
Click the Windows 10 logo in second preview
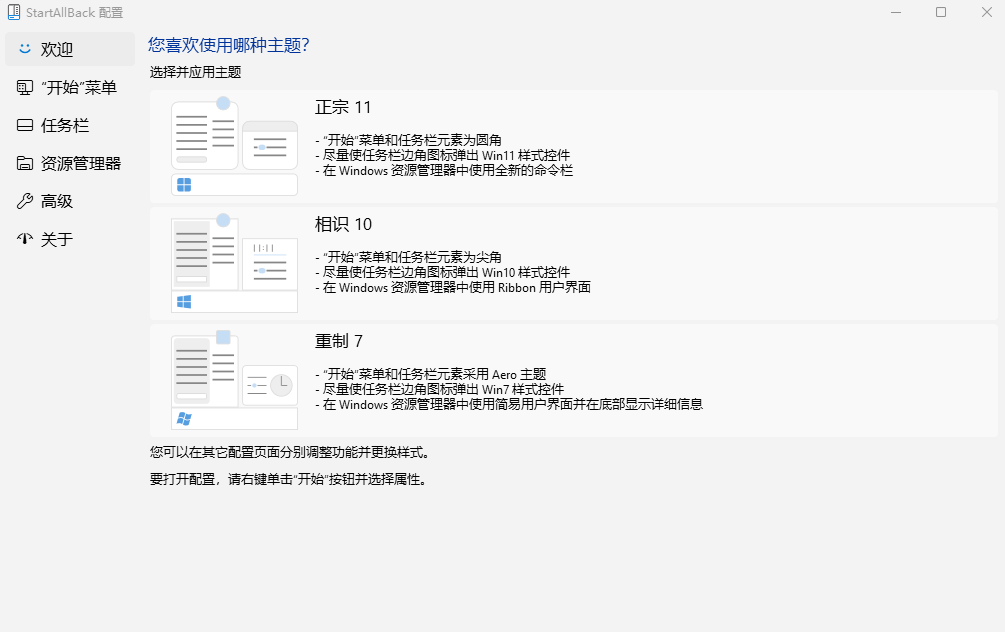184,302
